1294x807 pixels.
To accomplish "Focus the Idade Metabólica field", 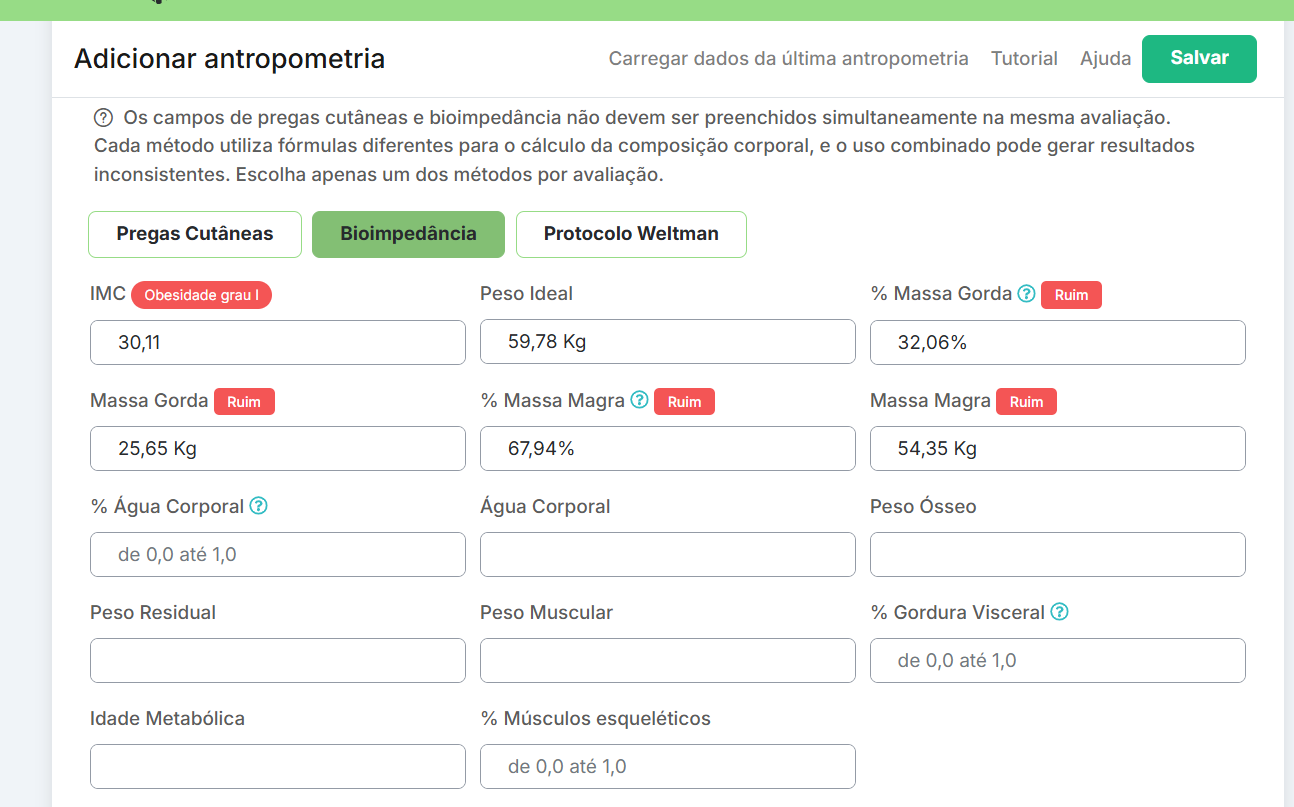I will [278, 766].
